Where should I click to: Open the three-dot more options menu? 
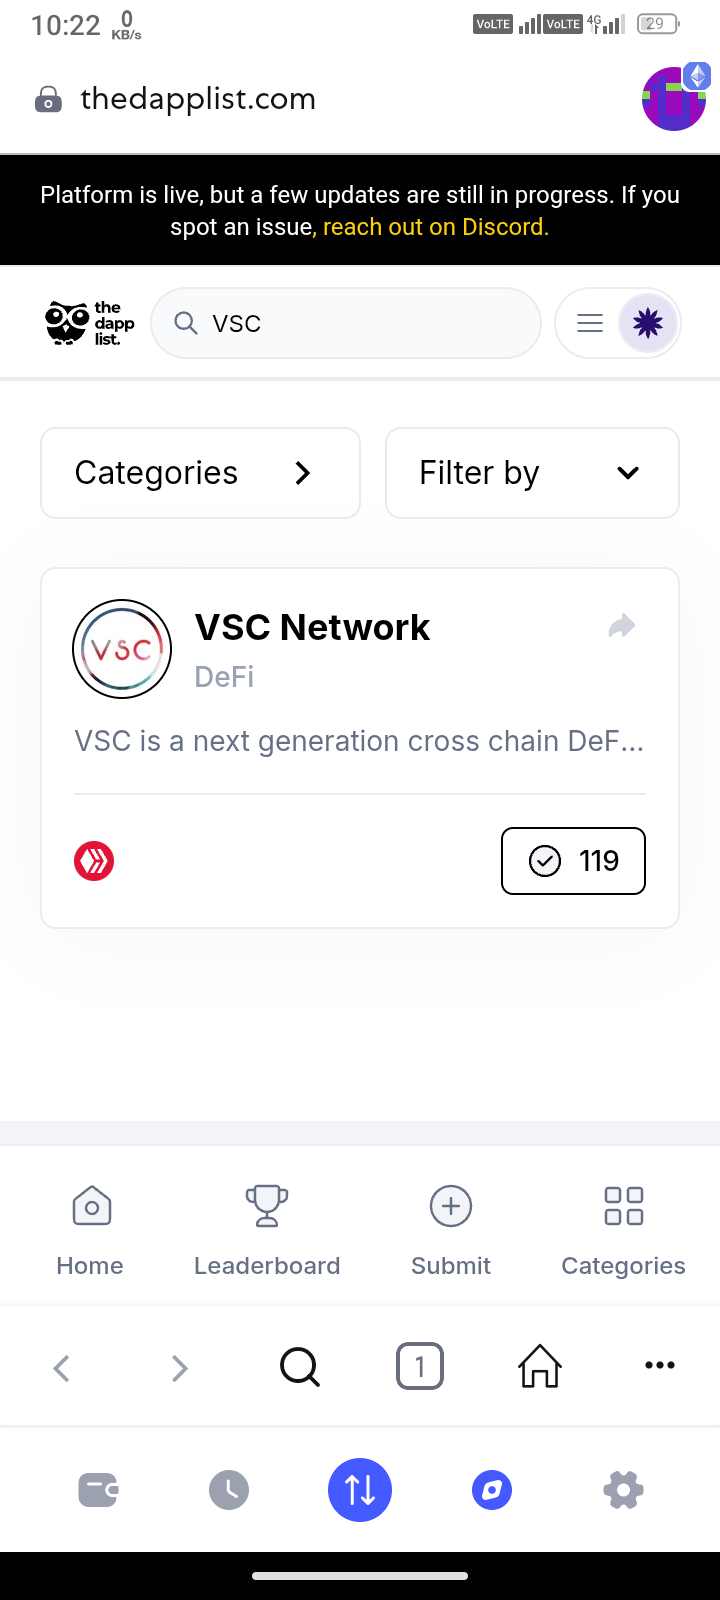tap(660, 1365)
